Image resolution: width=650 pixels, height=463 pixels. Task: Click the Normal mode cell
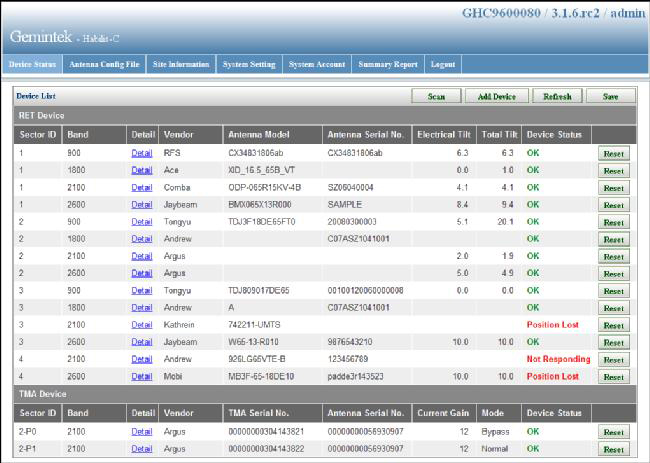coord(495,449)
